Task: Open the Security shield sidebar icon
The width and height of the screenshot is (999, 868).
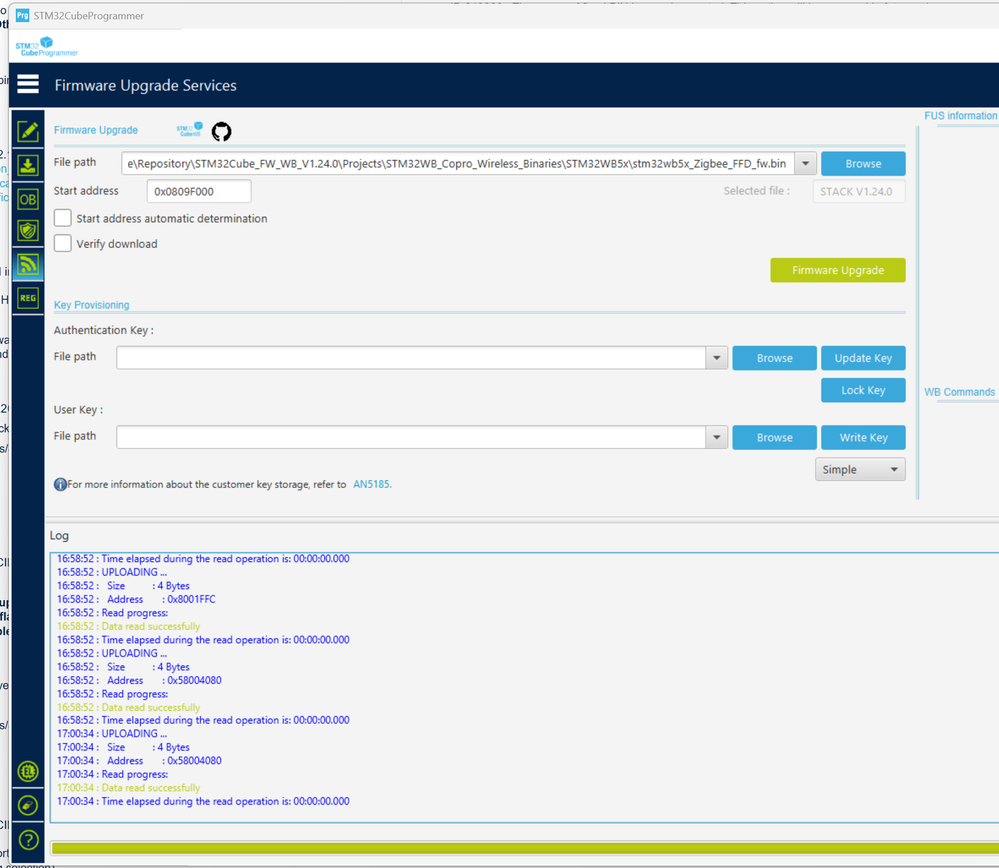Action: point(28,231)
